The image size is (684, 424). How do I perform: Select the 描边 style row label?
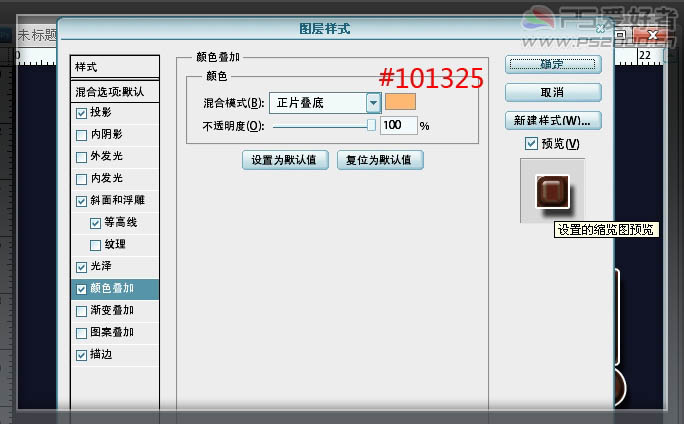tap(101, 354)
